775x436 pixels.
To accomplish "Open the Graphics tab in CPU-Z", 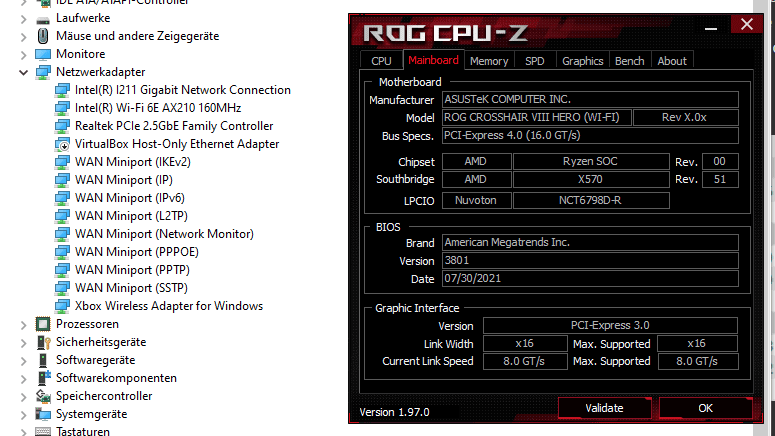I will [582, 61].
